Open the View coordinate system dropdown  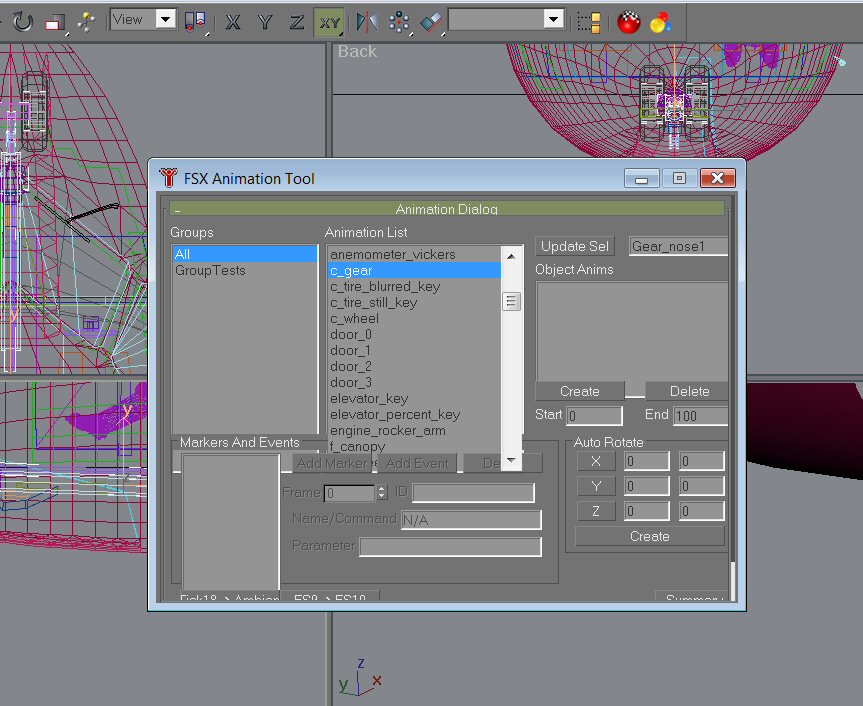165,20
